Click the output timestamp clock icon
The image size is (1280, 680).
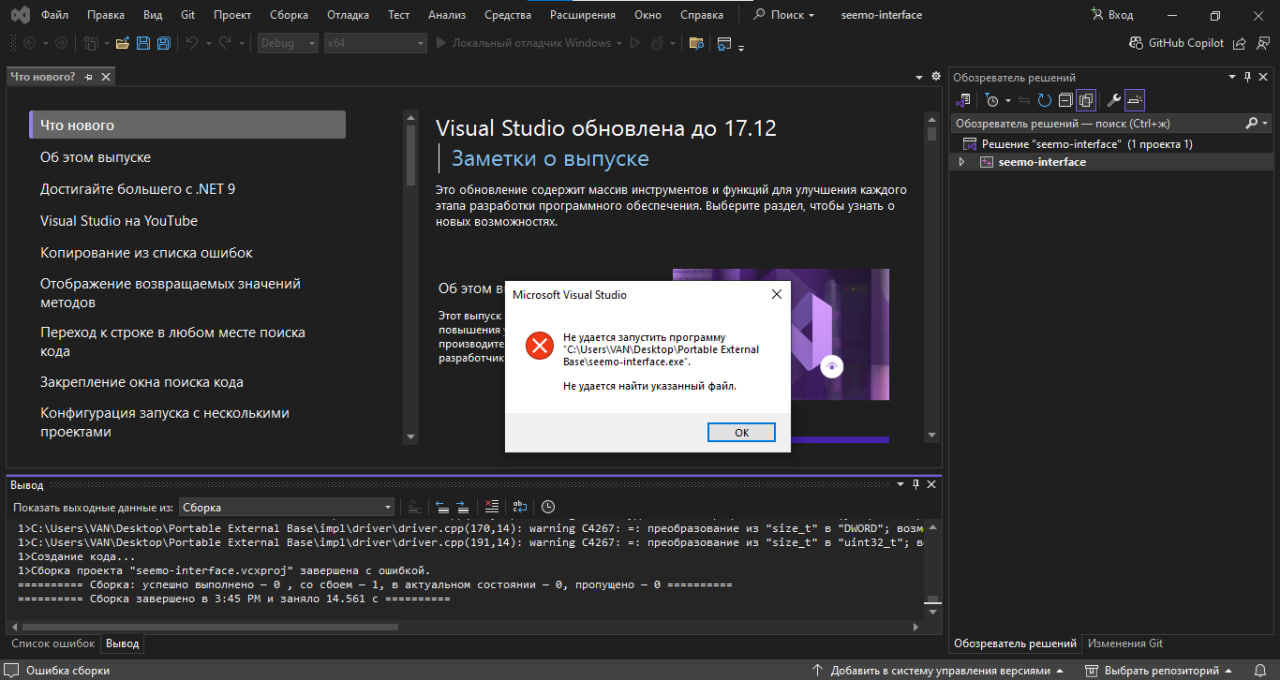[548, 507]
